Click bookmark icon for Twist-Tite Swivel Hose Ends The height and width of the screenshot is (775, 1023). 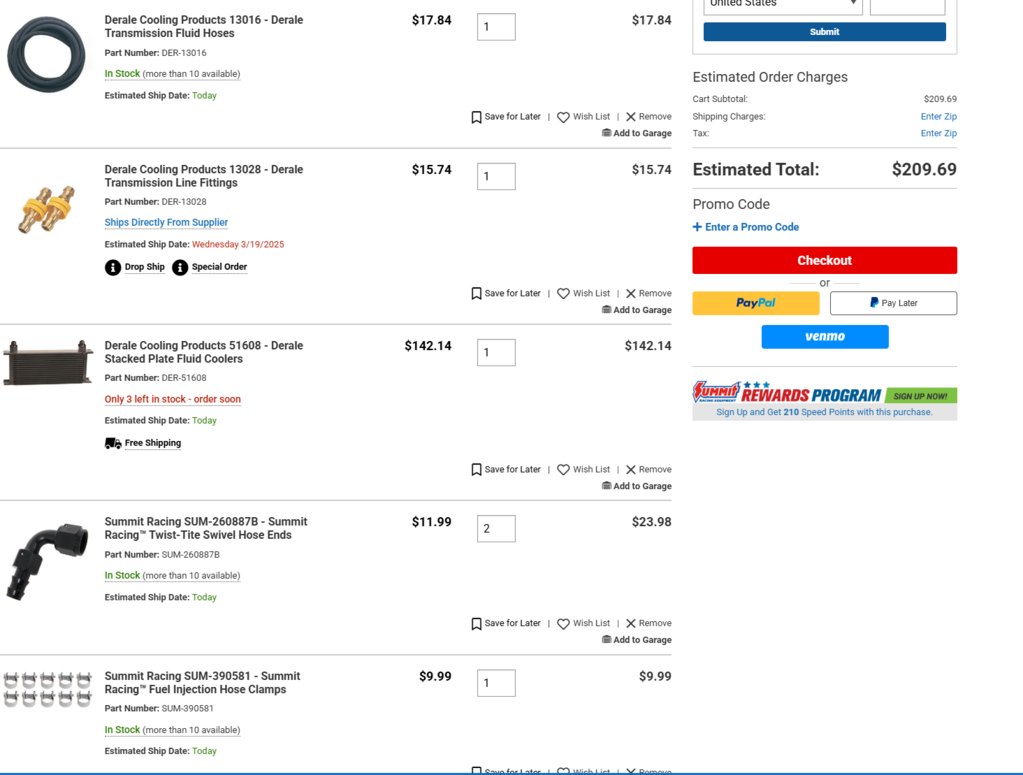pos(476,624)
